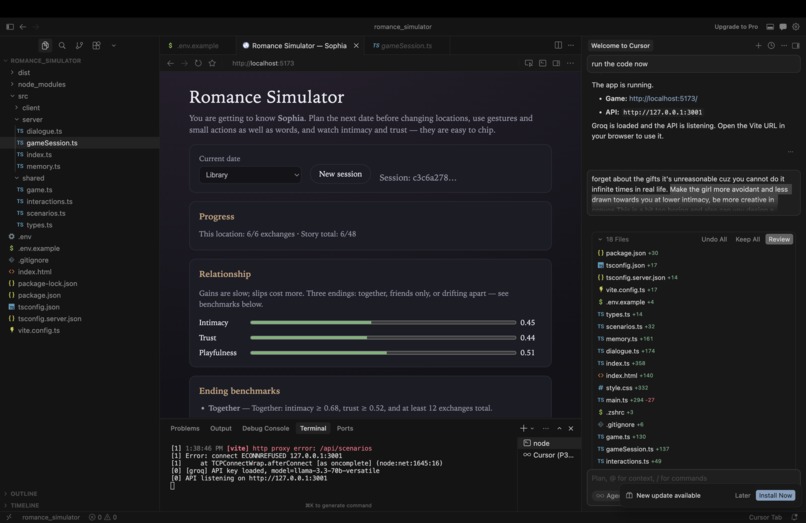Image resolution: width=806 pixels, height=523 pixels.
Task: Bookmark the page with the star icon
Action: [212, 63]
